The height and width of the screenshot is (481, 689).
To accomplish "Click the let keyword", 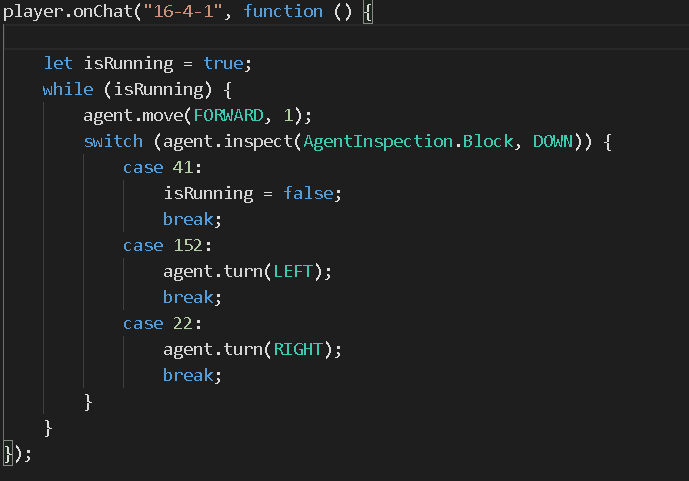I will pos(58,64).
